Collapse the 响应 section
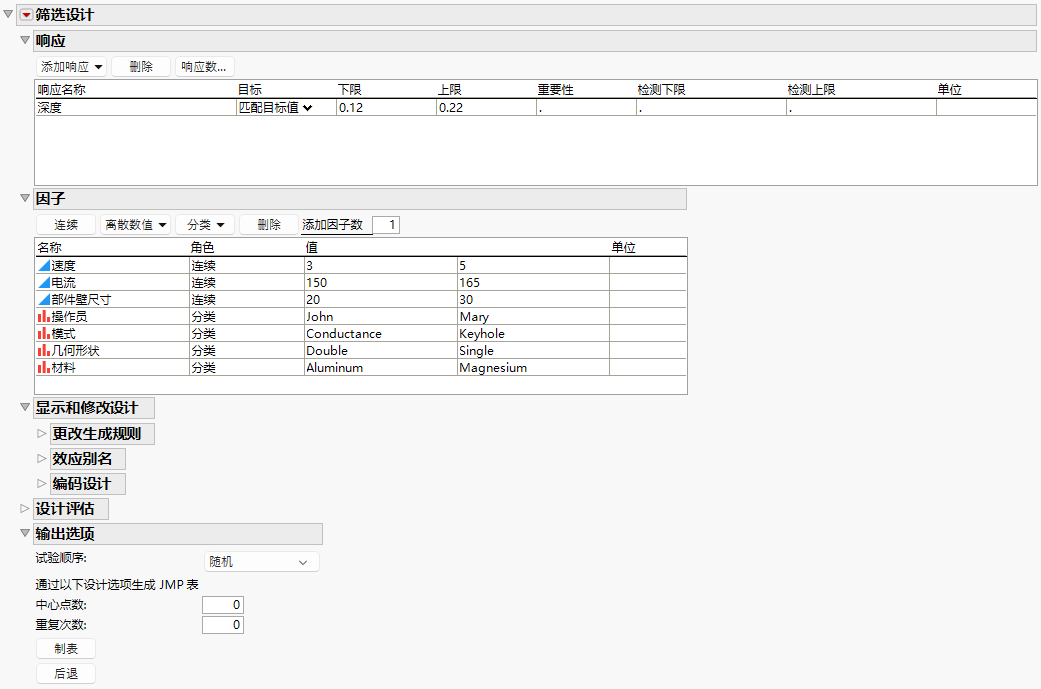Viewport: 1041px width, 689px height. tap(25, 40)
